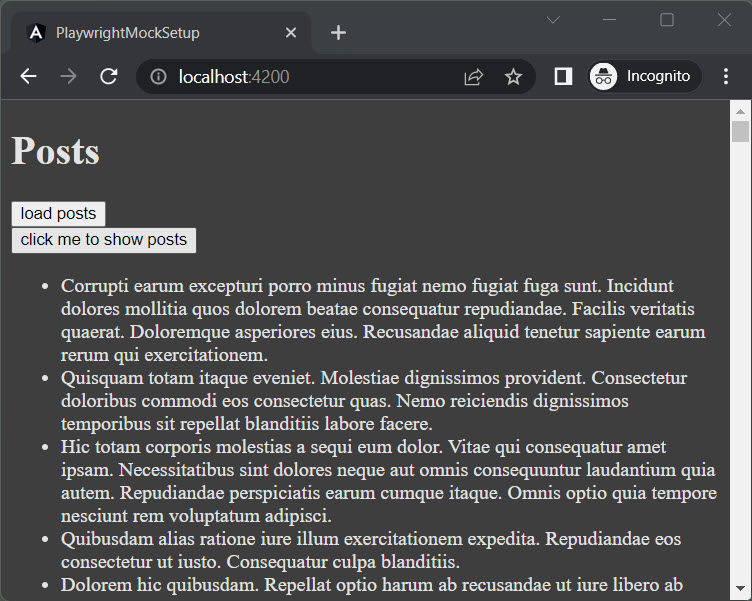Image resolution: width=752 pixels, height=601 pixels.
Task: Reload the localhost page
Action: [109, 76]
